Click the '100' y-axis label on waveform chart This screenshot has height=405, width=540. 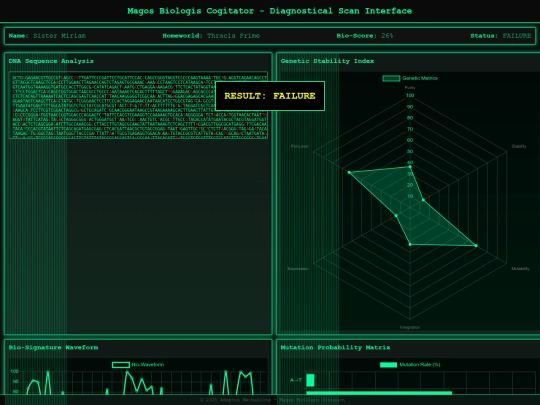(x=14, y=371)
